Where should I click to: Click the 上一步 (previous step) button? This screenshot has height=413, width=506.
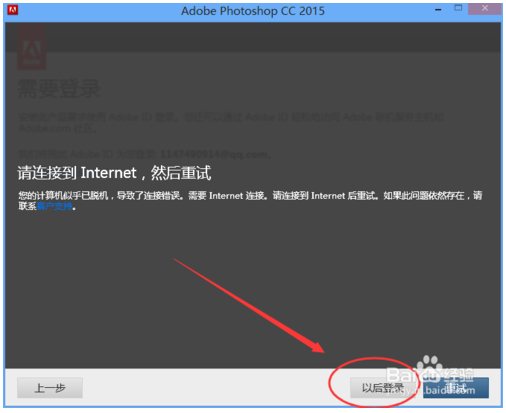coord(50,388)
